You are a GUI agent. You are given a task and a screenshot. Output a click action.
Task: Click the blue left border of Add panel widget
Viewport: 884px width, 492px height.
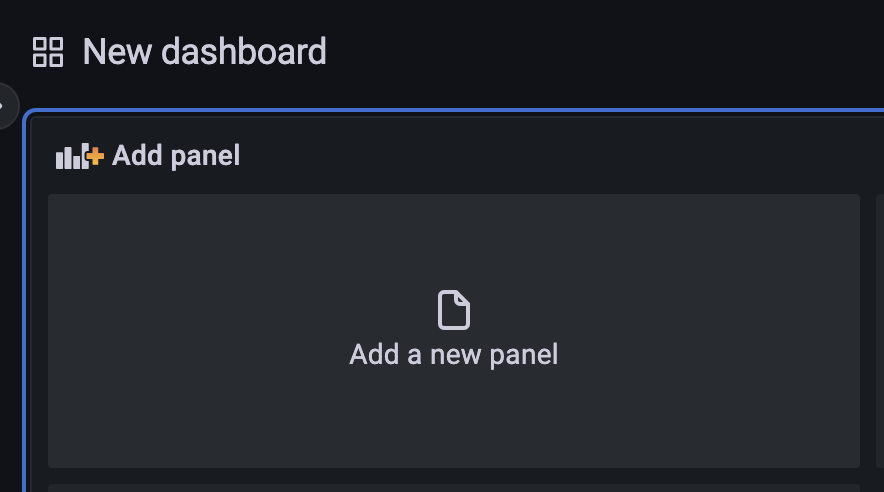pos(25,304)
